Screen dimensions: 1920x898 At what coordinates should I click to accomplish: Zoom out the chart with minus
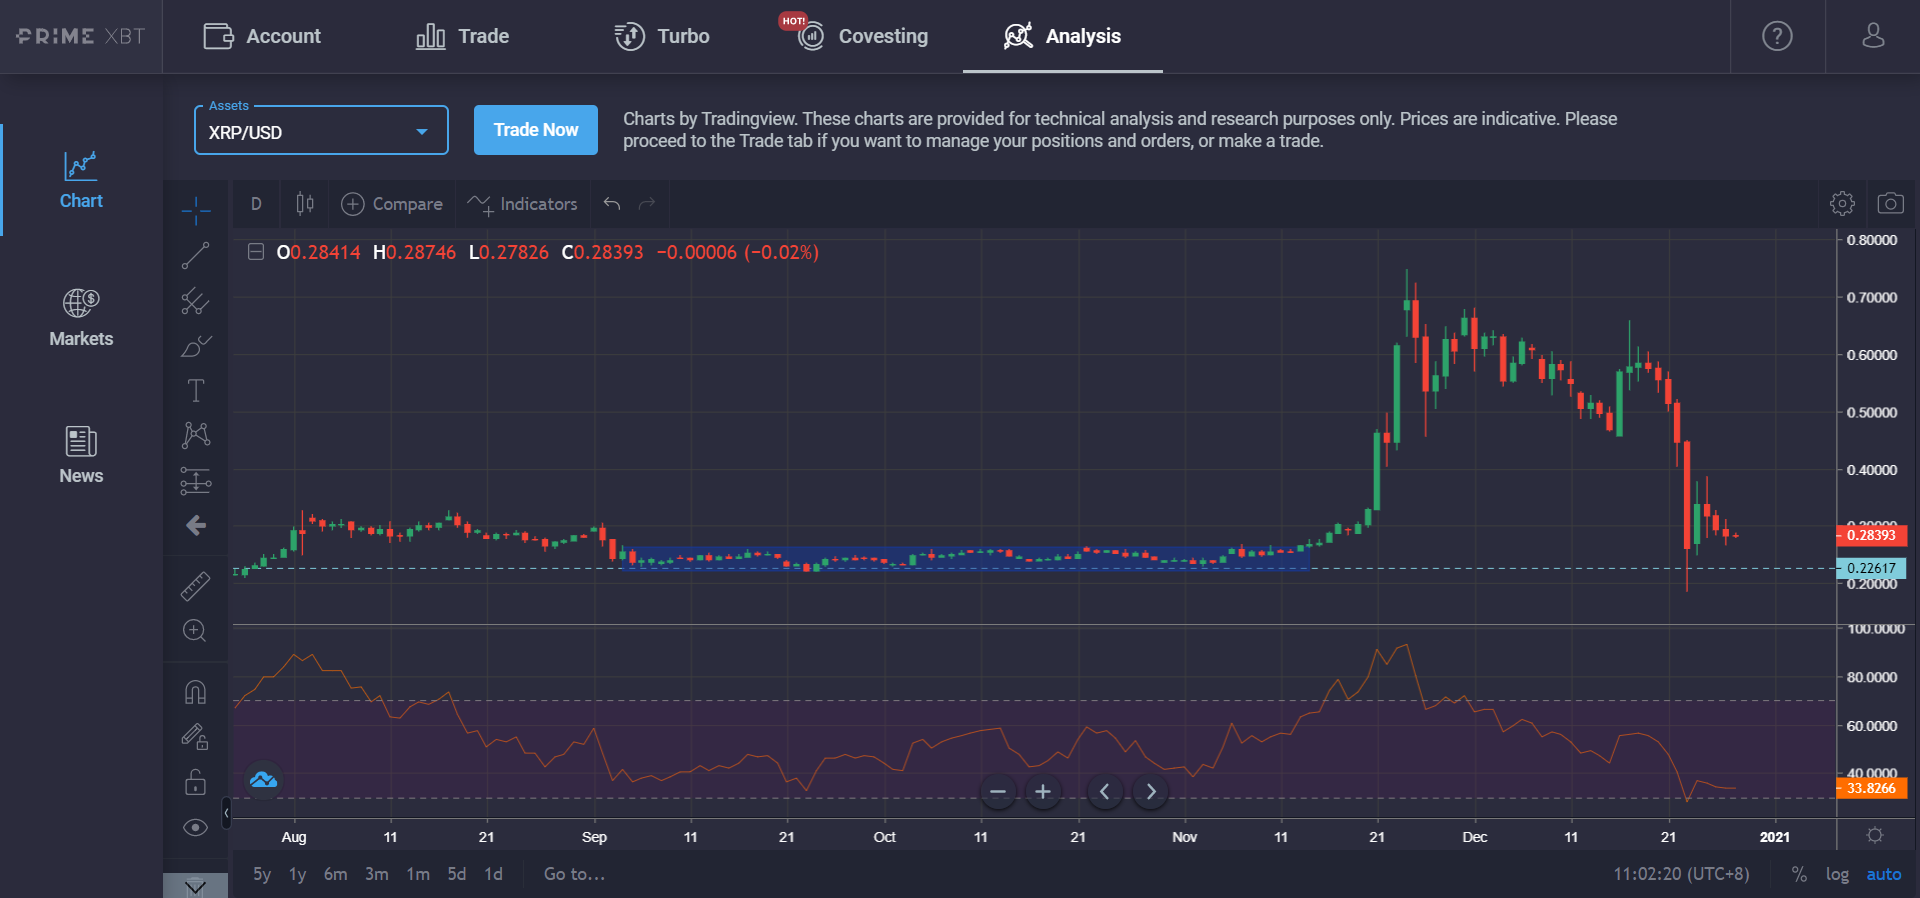click(x=997, y=792)
